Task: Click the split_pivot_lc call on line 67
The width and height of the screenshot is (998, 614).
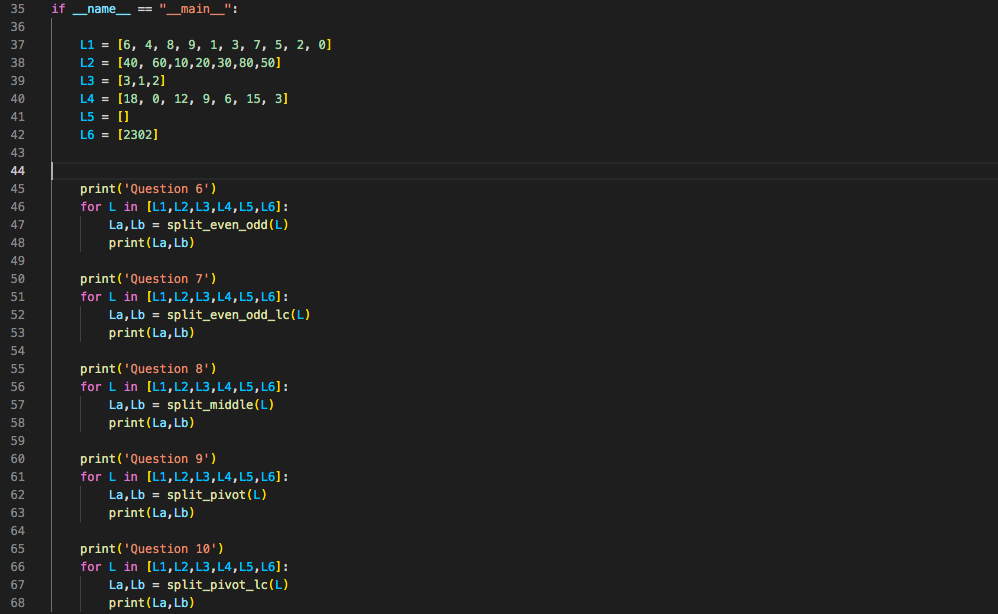Action: [x=215, y=584]
